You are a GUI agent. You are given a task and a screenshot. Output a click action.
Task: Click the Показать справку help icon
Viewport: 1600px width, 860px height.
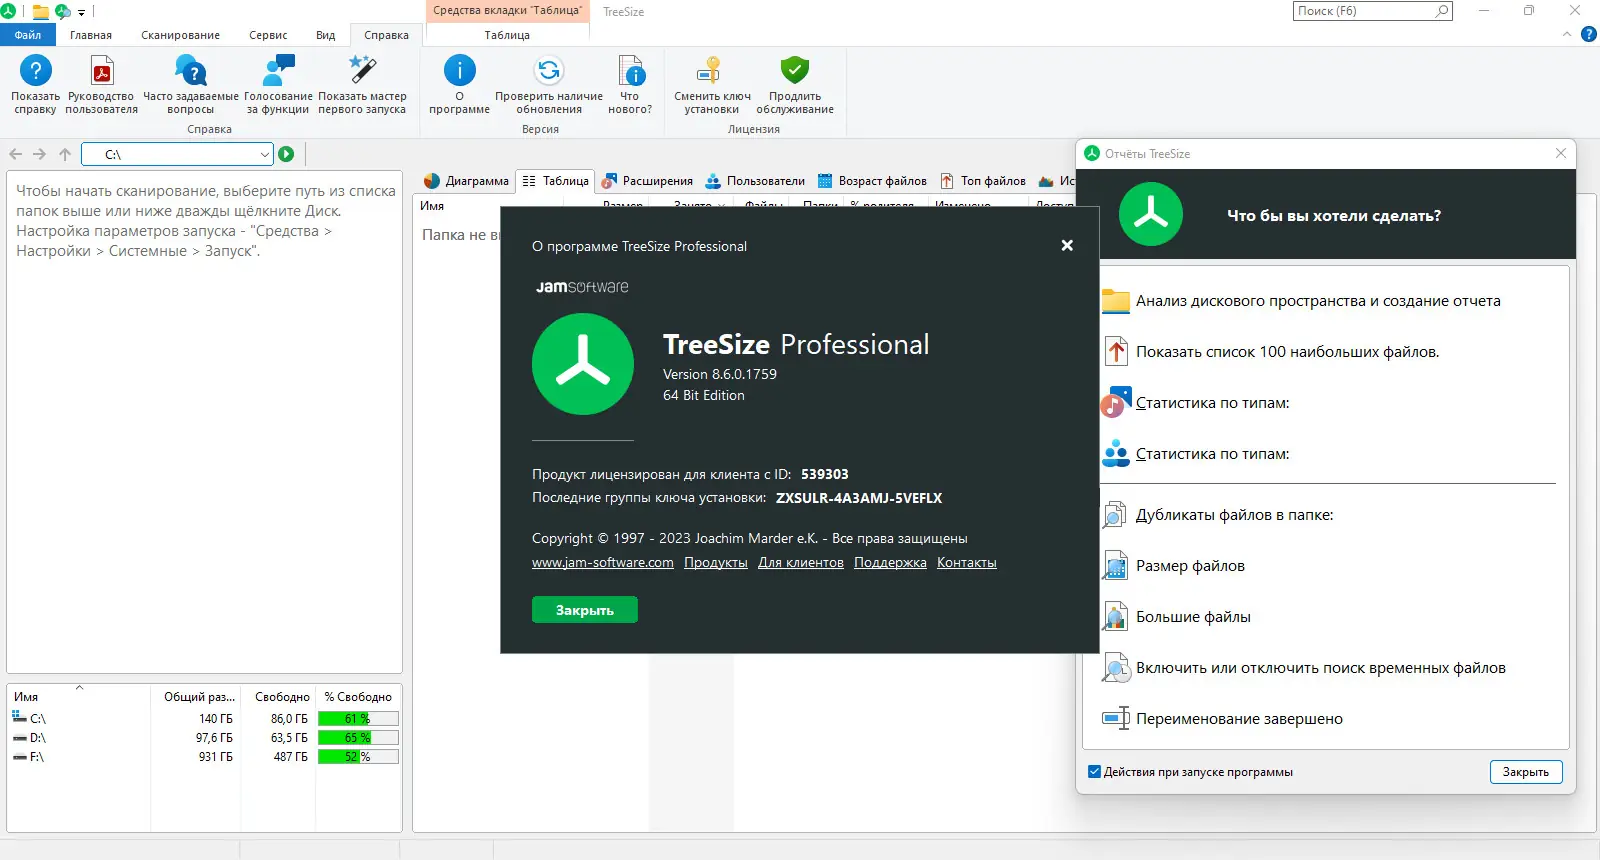coord(35,71)
